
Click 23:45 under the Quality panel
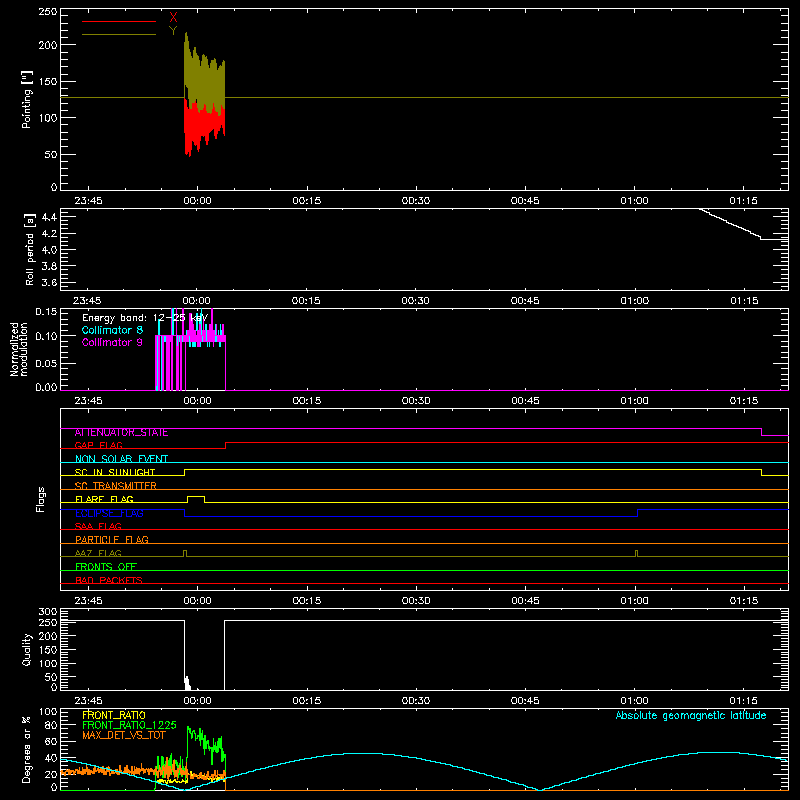88,701
